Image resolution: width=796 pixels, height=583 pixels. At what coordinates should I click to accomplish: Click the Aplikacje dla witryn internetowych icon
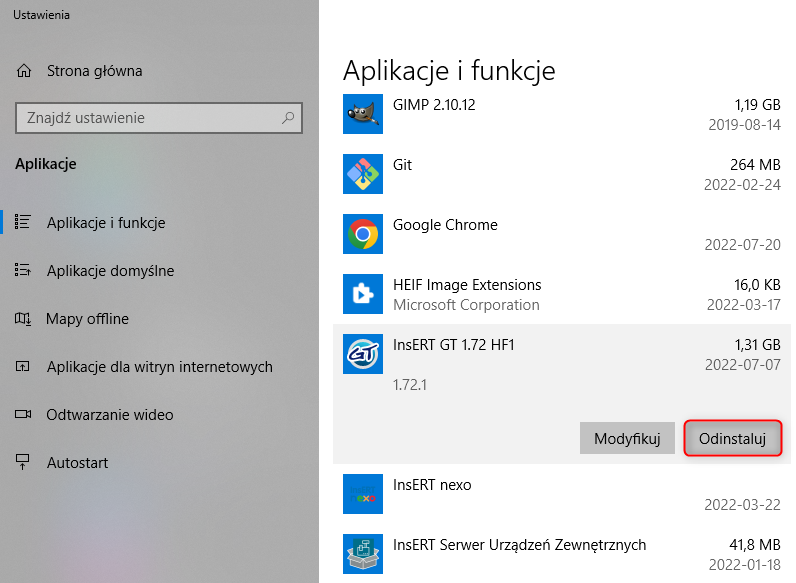pos(23,366)
